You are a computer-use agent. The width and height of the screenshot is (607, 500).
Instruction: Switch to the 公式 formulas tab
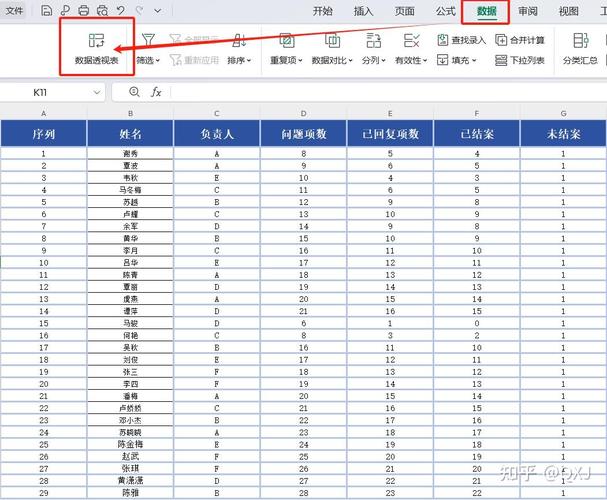tap(446, 11)
